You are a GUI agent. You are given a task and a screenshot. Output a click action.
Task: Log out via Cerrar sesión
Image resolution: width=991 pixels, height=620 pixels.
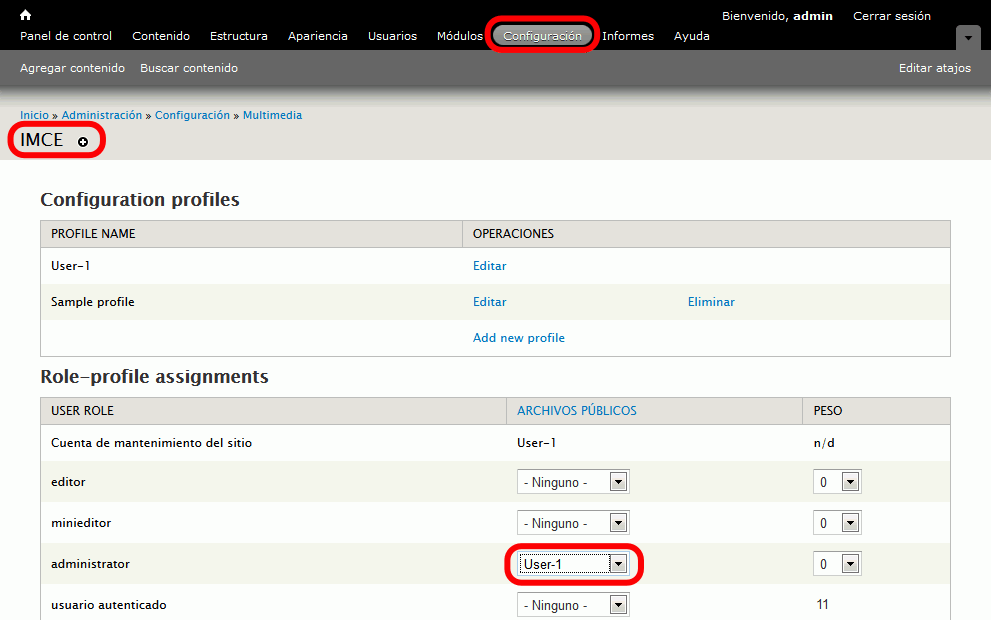[x=892, y=16]
